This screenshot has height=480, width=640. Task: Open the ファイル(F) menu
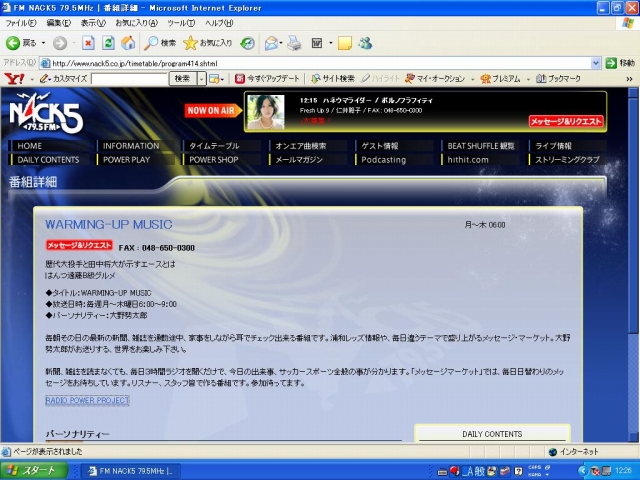(21, 23)
